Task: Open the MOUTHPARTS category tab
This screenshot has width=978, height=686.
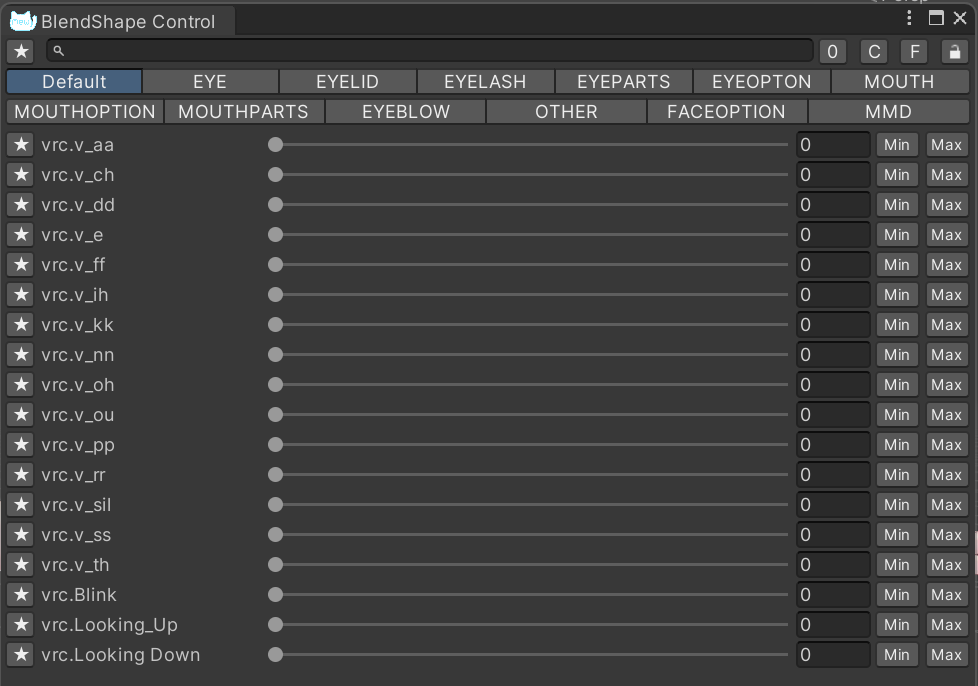Action: 243,112
